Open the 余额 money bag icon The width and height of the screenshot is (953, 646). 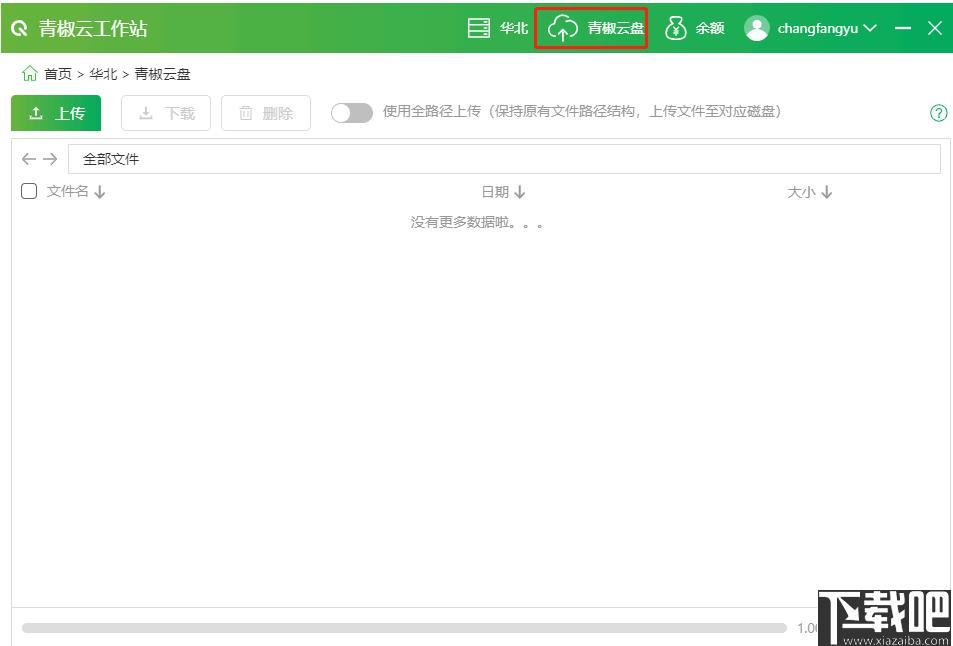tap(676, 28)
